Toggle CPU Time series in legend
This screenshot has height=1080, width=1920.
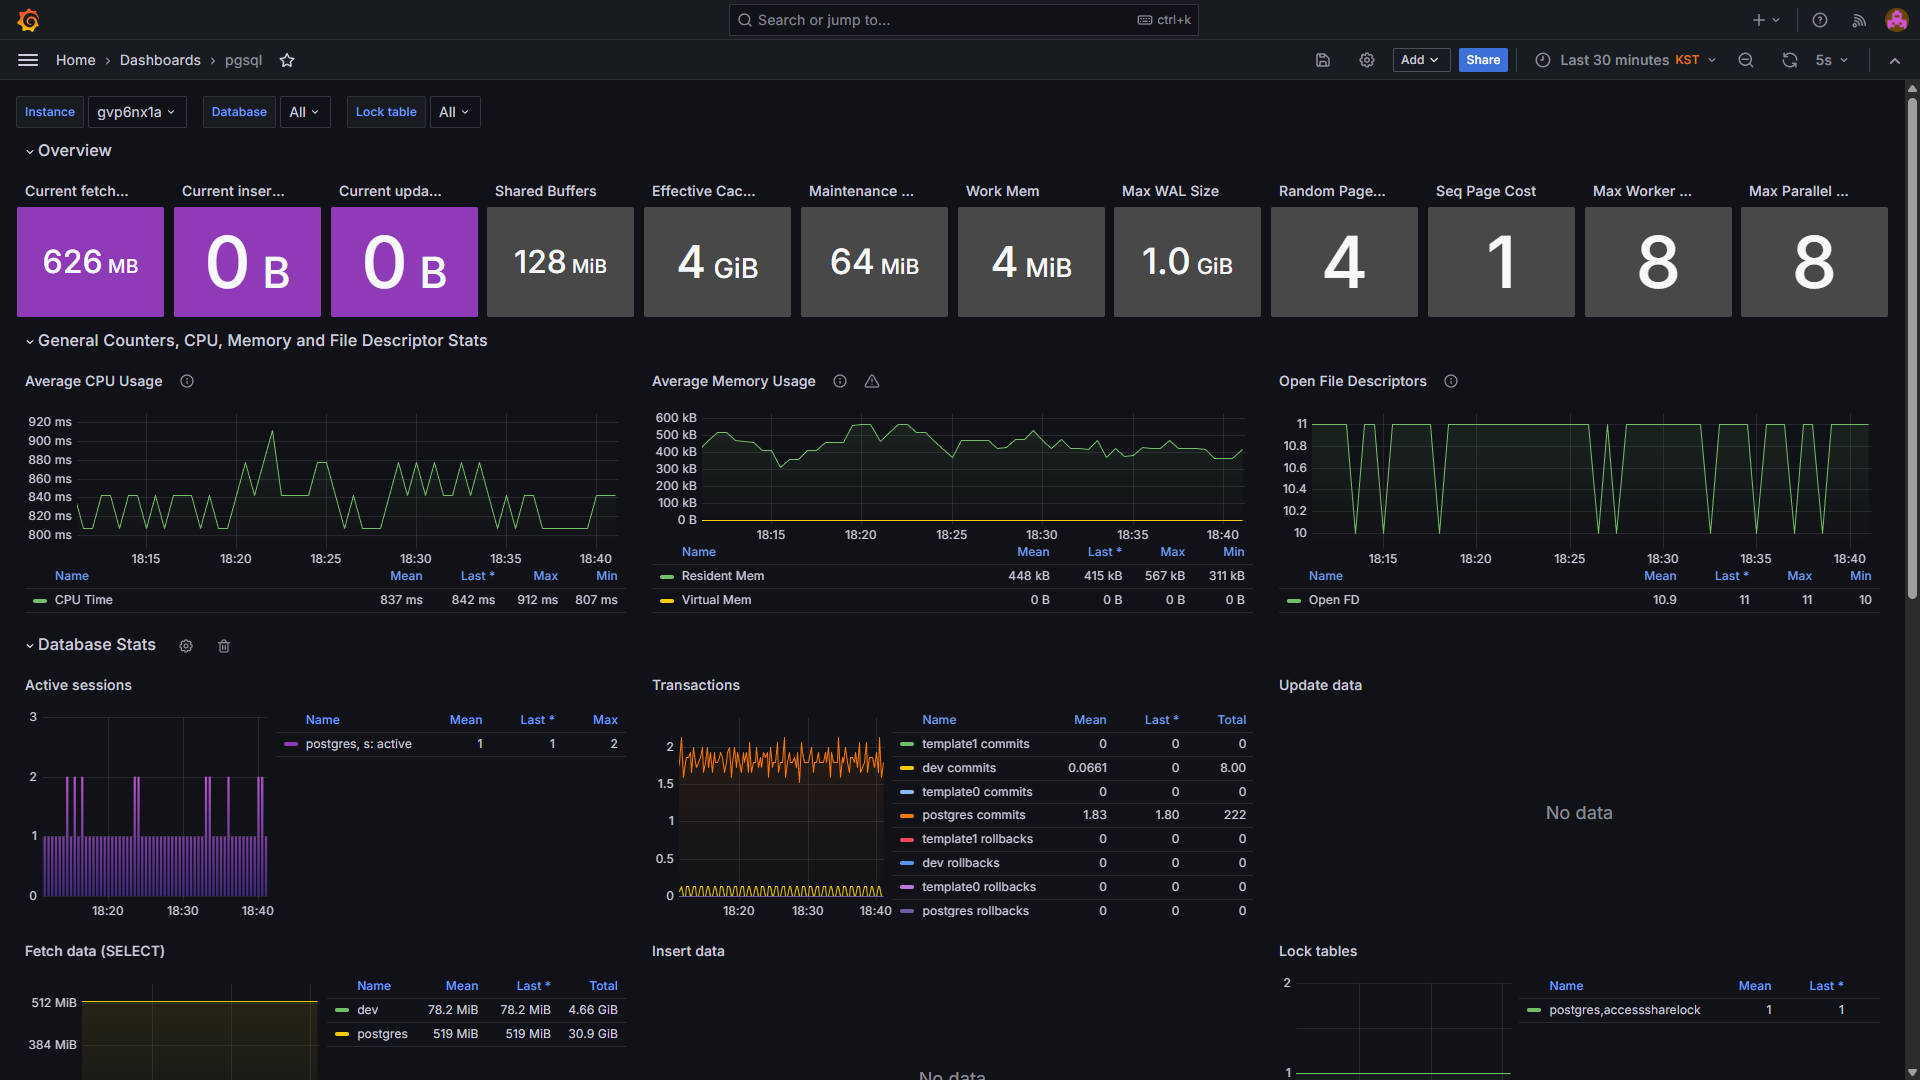(x=84, y=600)
